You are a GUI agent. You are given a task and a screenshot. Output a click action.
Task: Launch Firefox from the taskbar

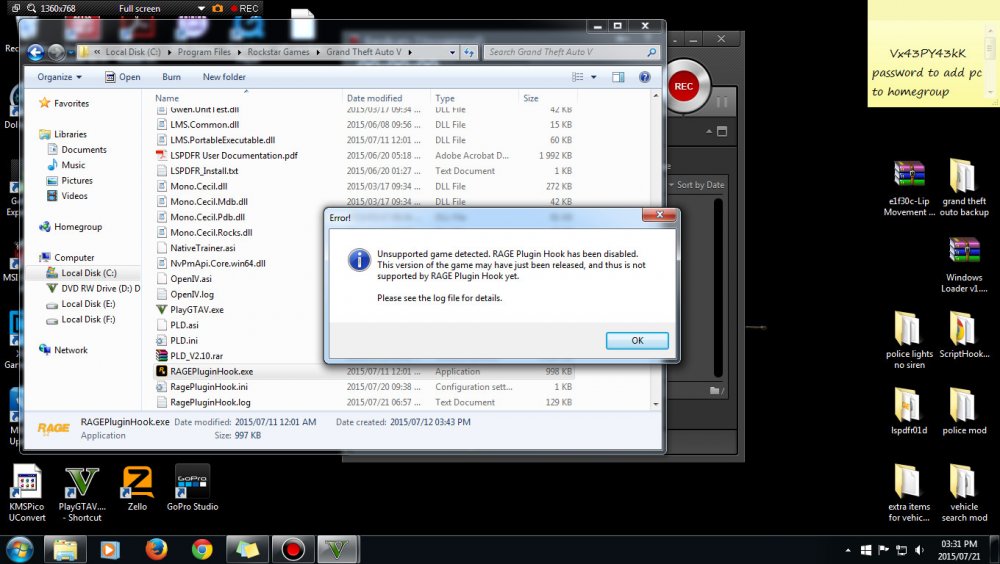(x=156, y=549)
